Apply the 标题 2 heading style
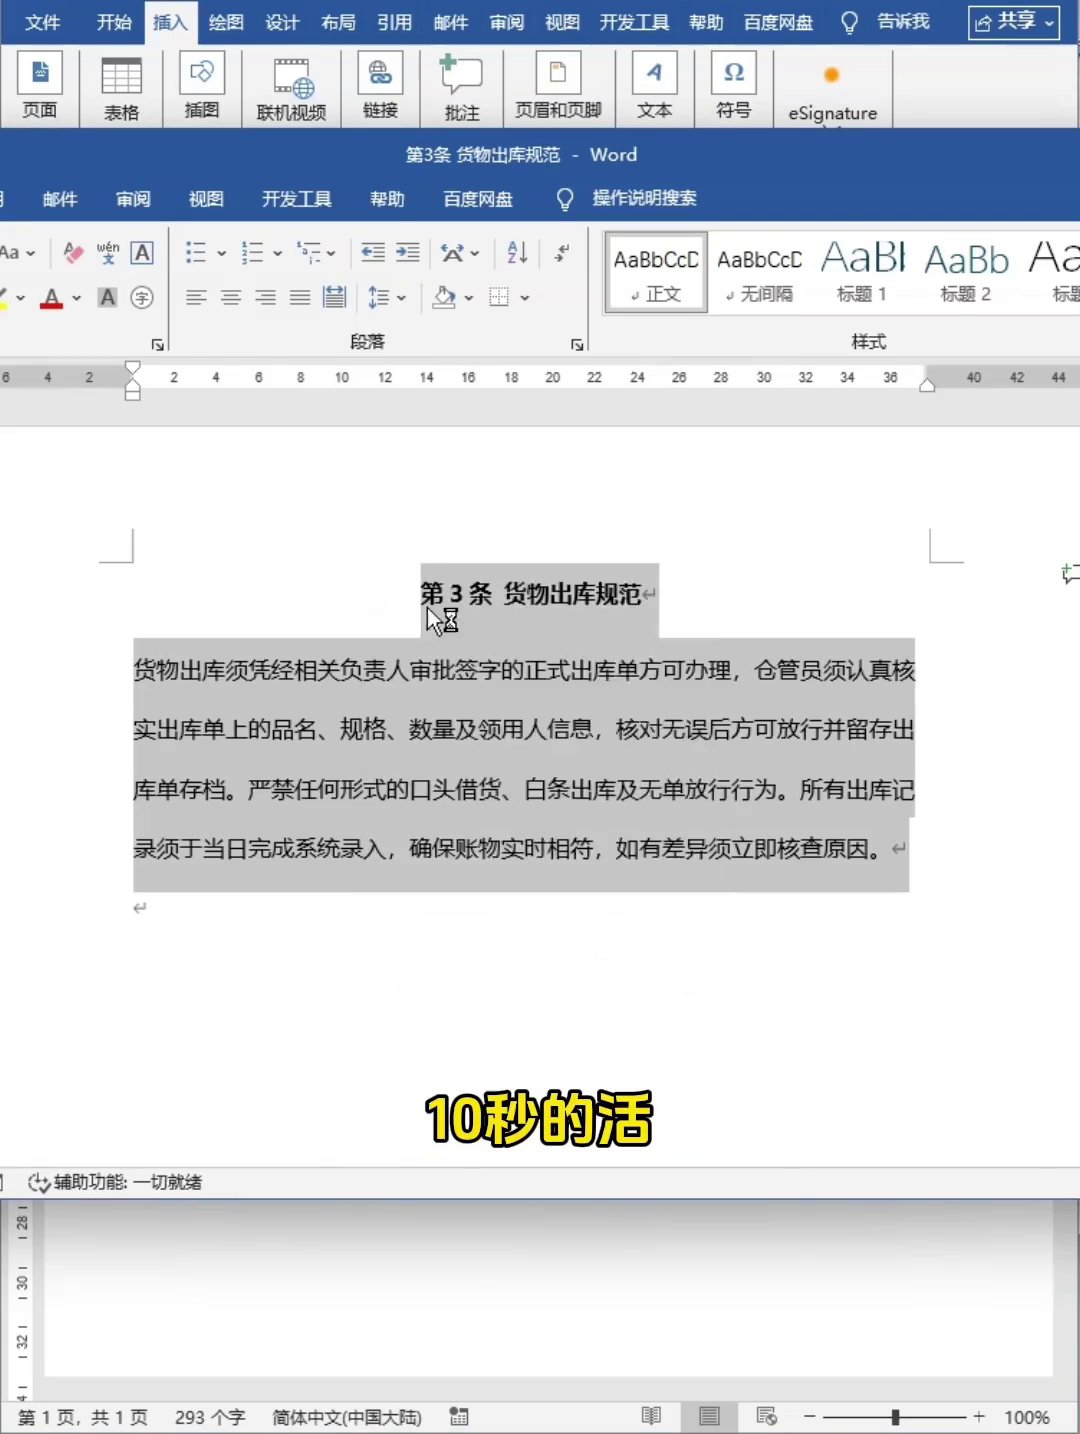The image size is (1080, 1434). (966, 273)
